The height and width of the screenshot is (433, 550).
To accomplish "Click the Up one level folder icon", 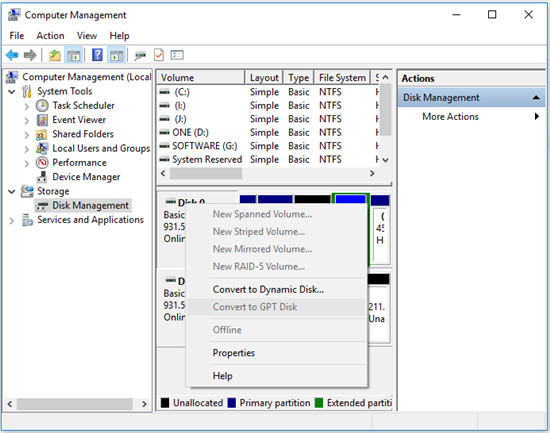I will point(54,55).
